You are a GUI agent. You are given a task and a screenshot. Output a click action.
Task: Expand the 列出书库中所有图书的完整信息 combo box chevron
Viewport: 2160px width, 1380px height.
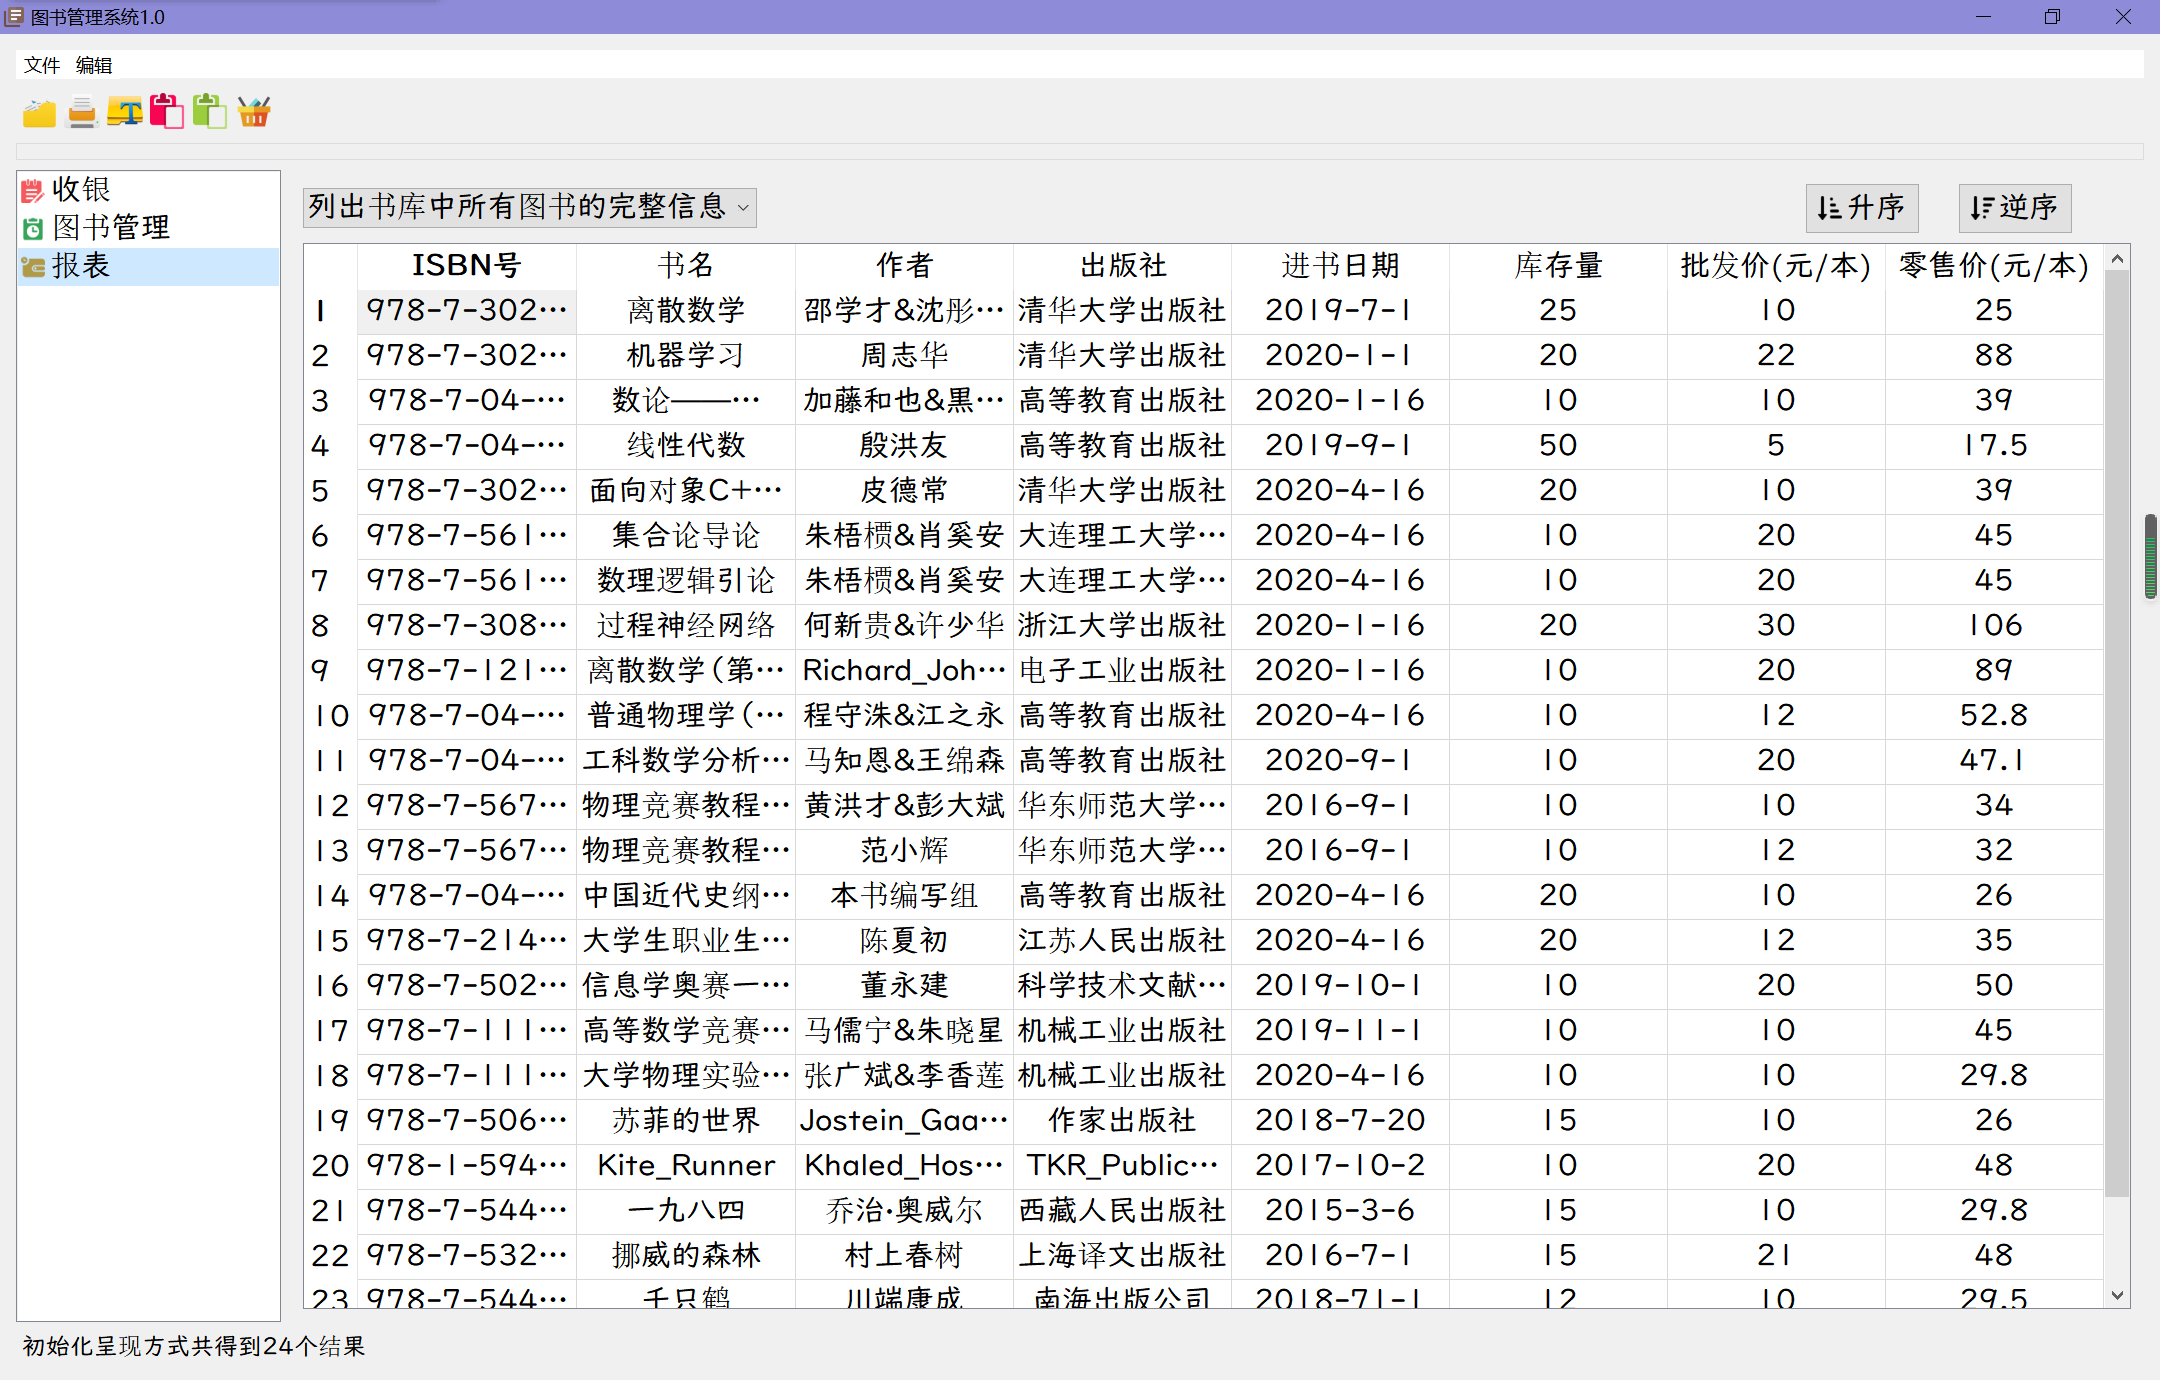742,208
